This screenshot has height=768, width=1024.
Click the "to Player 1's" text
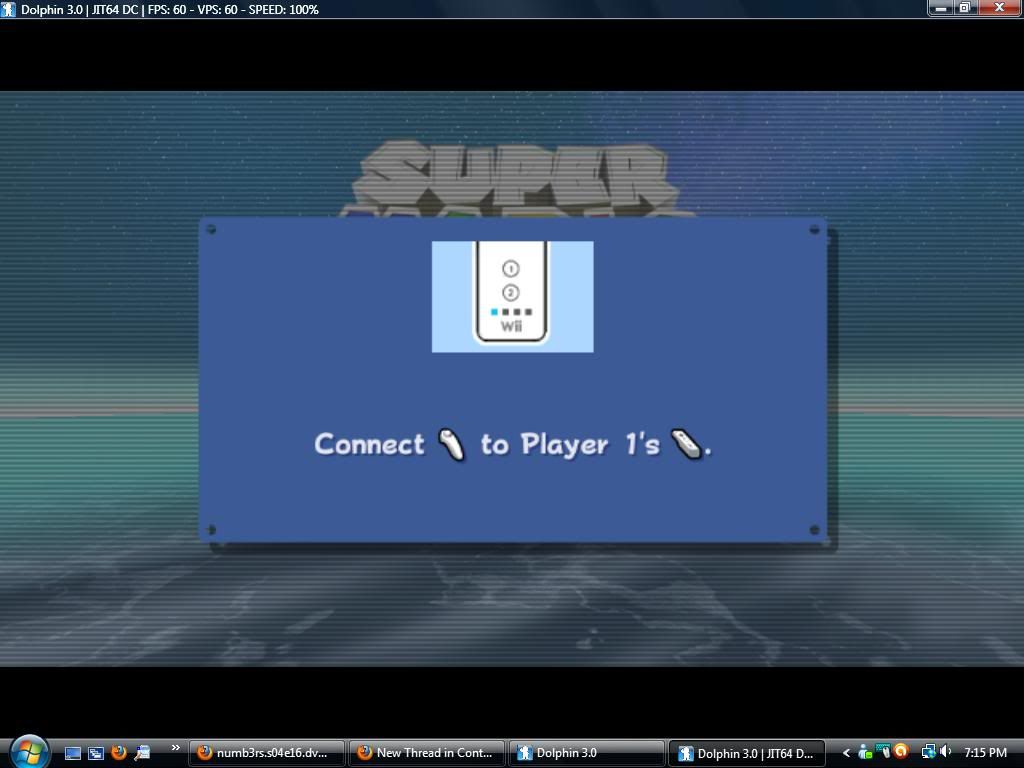click(x=570, y=445)
